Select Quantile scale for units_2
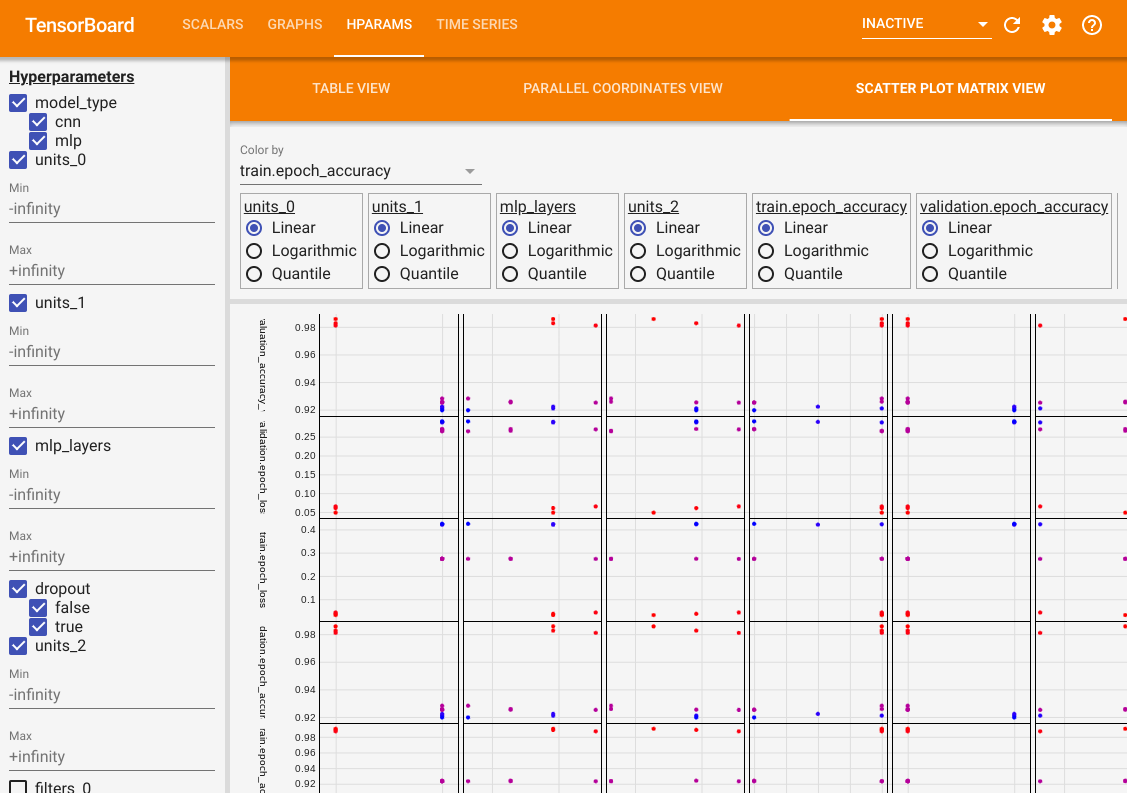1127x795 pixels. click(x=638, y=274)
